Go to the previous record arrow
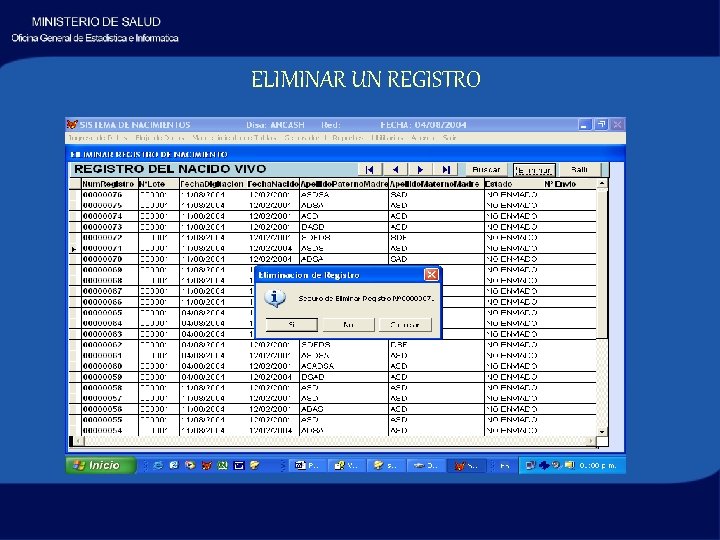The height and width of the screenshot is (540, 720). click(x=395, y=169)
